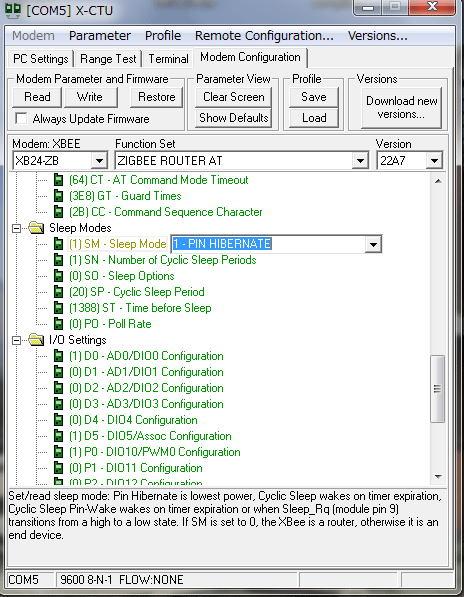Click the green icon beside D3 - AD3/DIO3 Configuration
464x597 pixels.
58,404
